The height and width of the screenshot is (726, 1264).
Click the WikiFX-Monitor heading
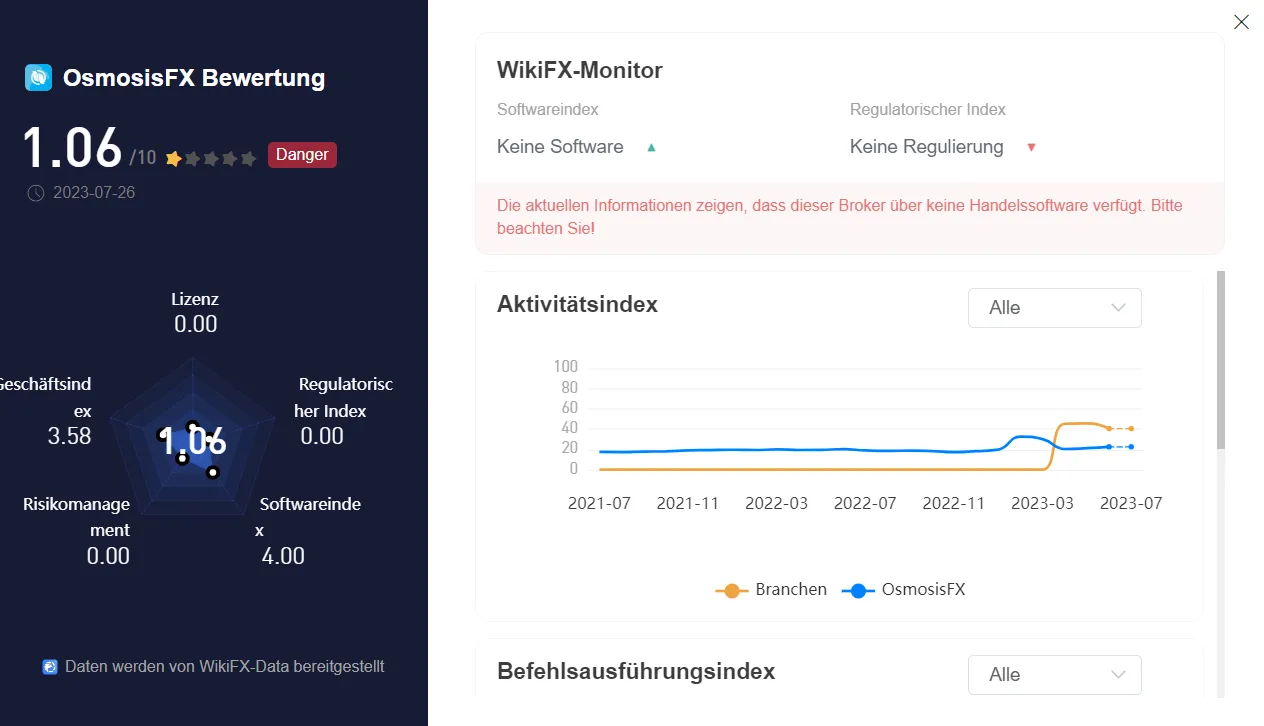tap(580, 70)
